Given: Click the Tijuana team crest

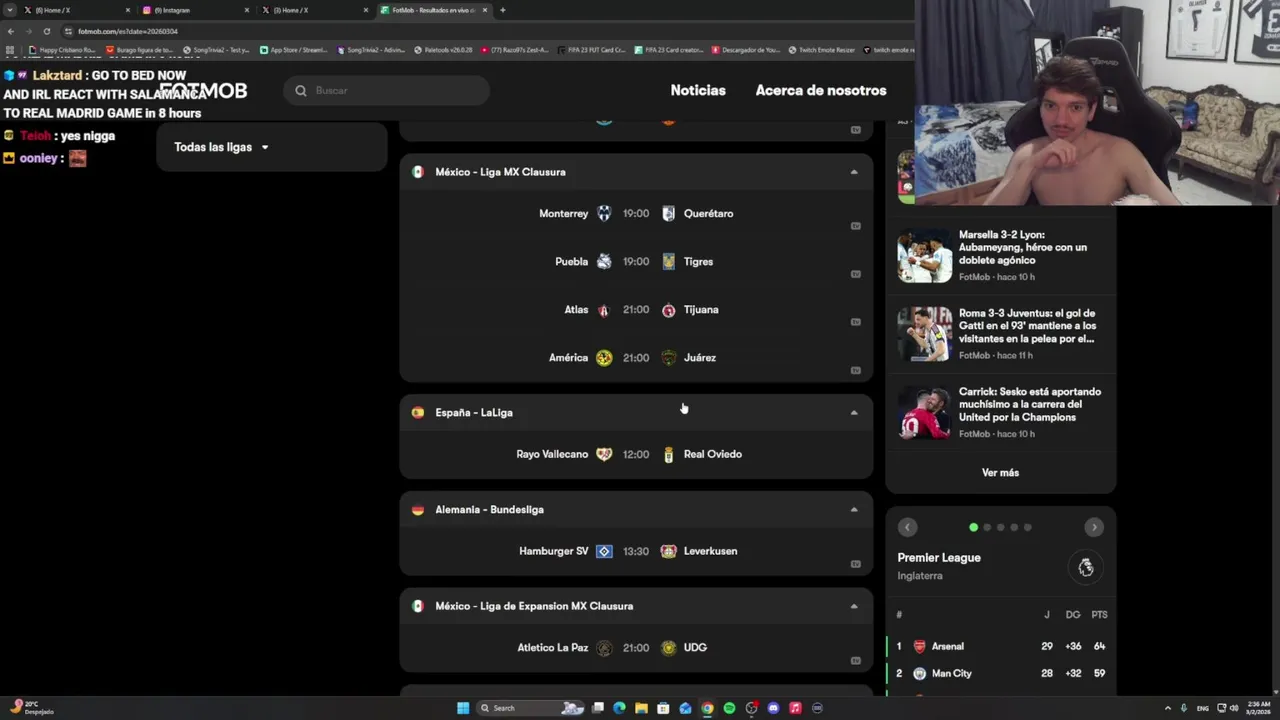Looking at the screenshot, I should [x=668, y=310].
